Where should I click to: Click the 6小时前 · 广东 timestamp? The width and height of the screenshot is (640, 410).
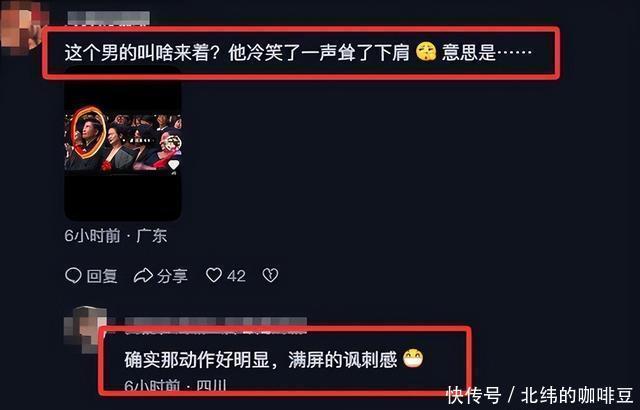116,236
